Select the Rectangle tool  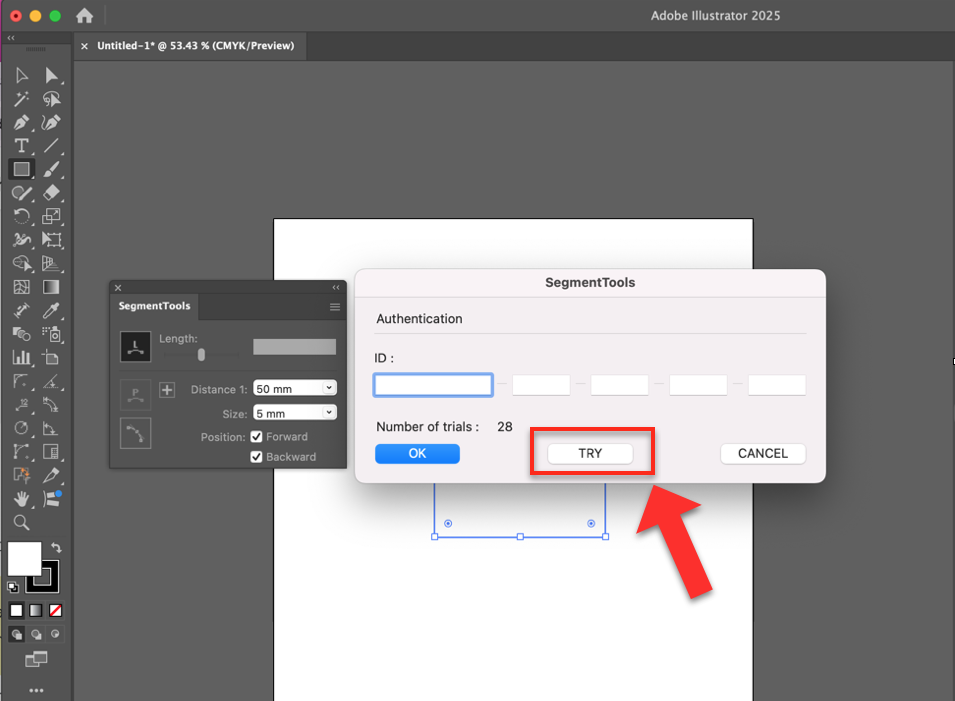[21, 169]
